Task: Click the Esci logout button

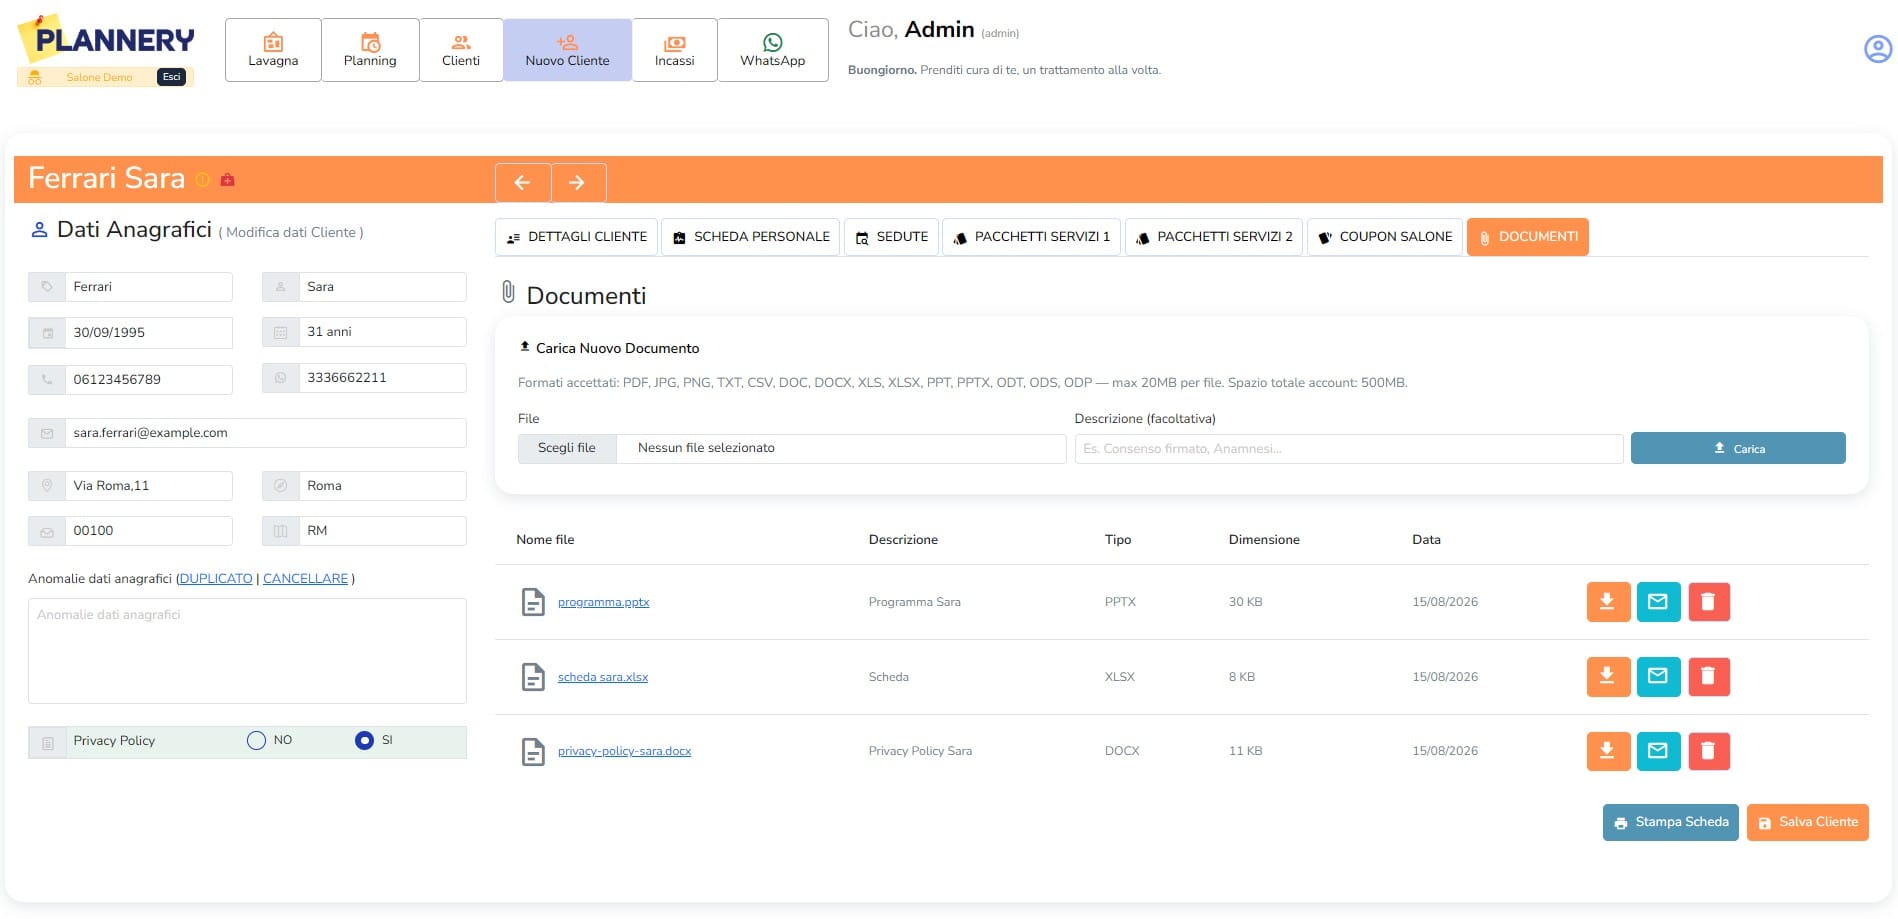Action: pos(172,77)
